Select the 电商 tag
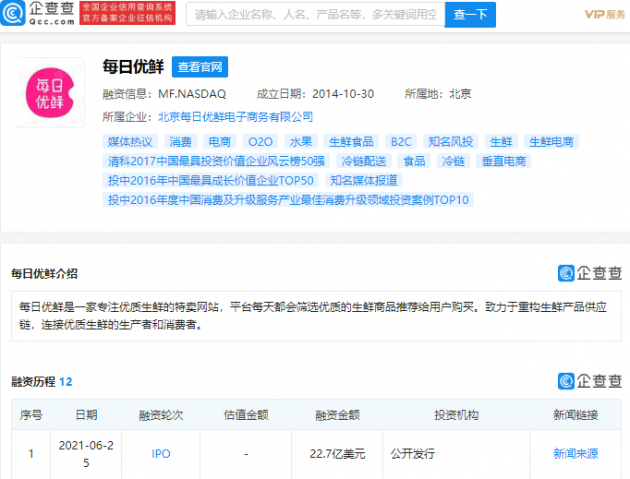The image size is (630, 479). 220,141
